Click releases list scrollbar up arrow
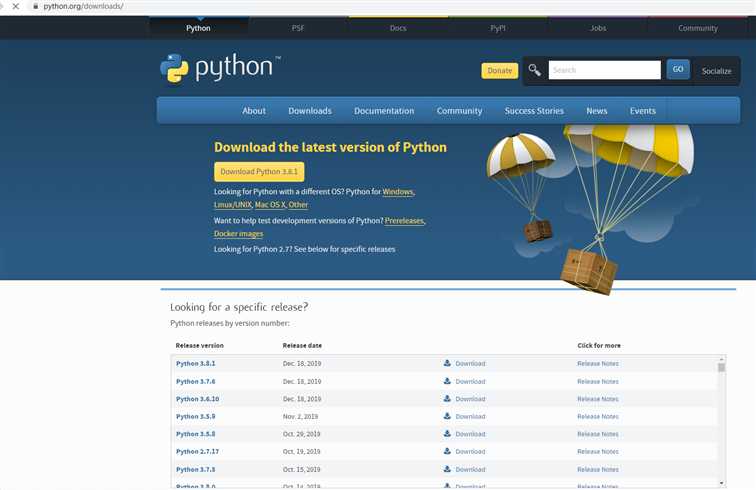 [x=721, y=359]
